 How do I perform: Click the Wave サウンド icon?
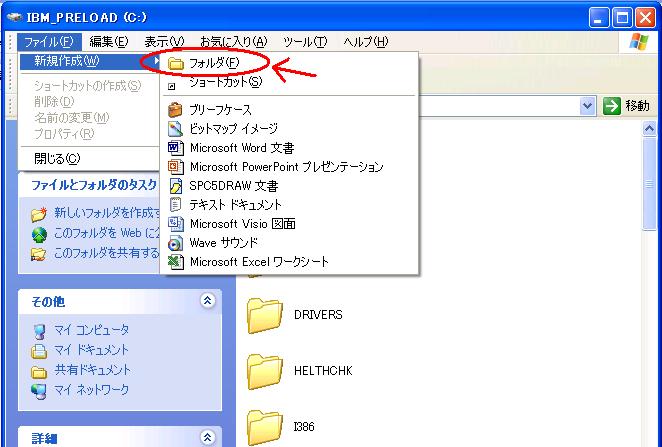tap(175, 243)
